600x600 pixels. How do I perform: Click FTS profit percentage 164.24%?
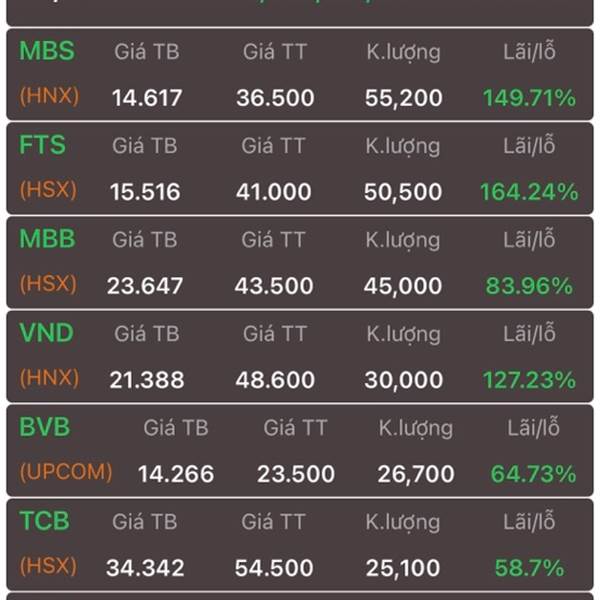[529, 192]
